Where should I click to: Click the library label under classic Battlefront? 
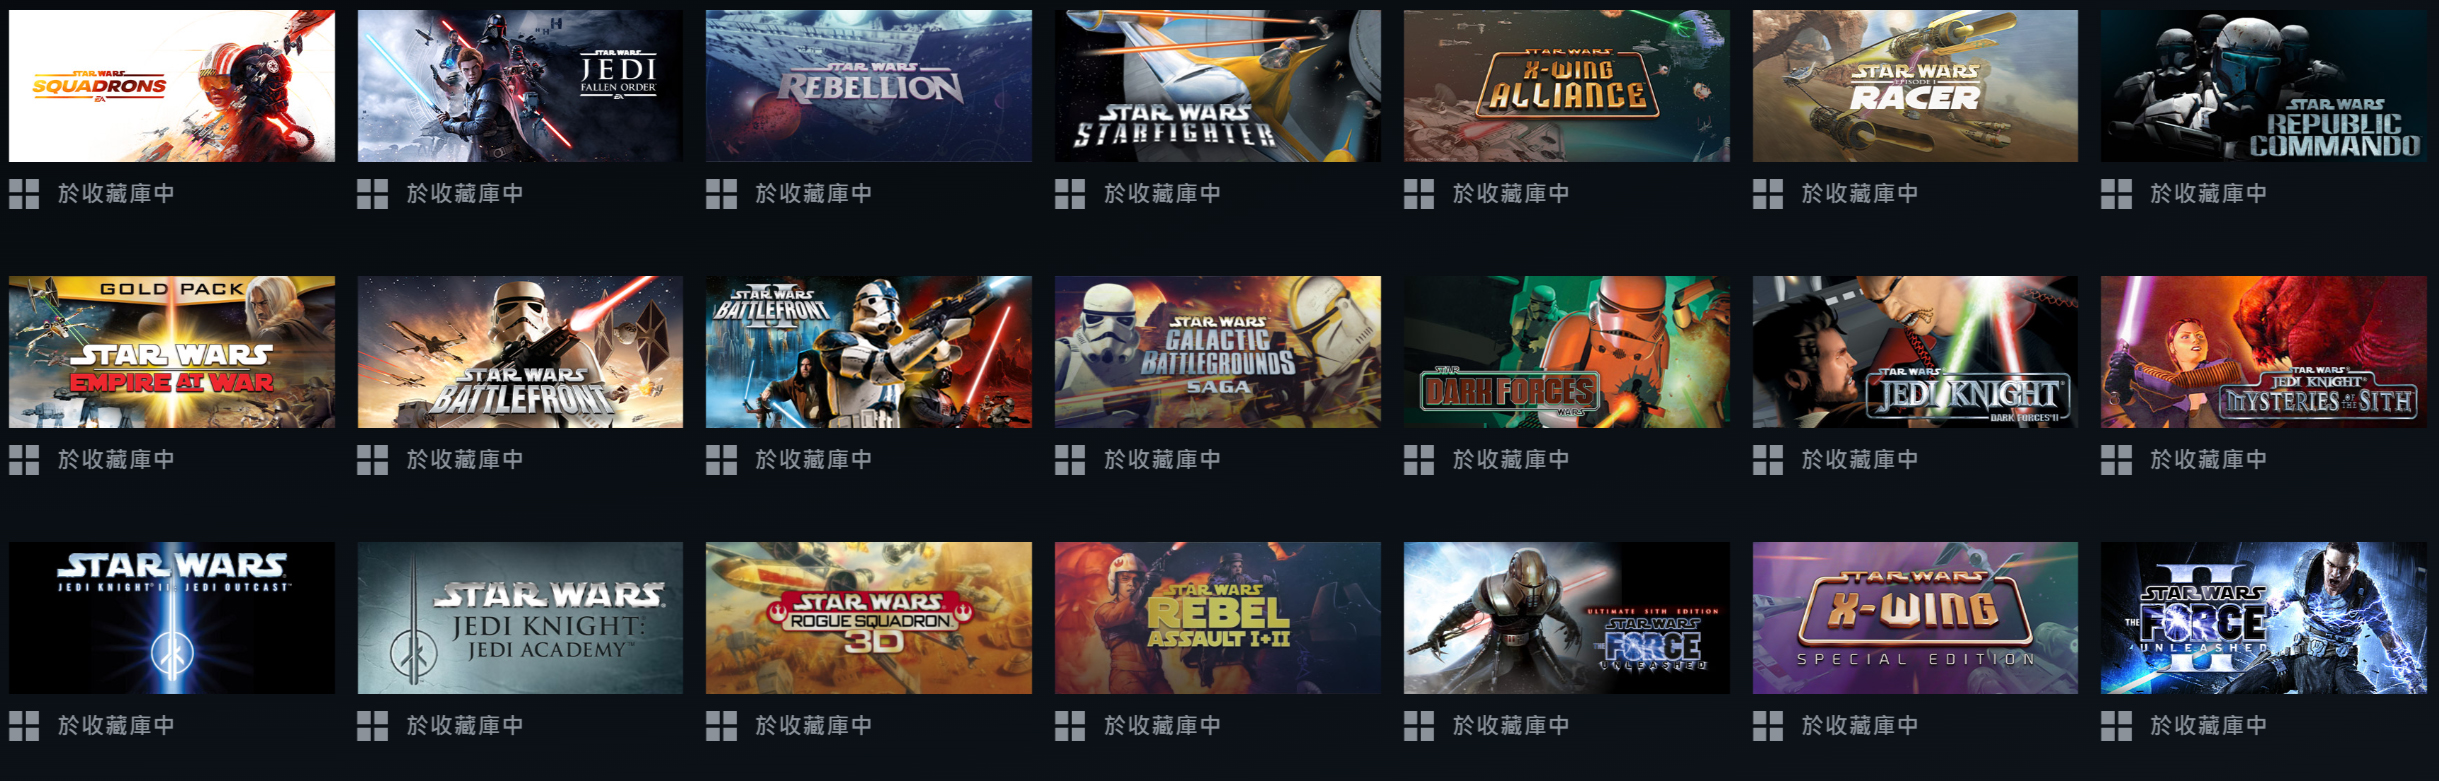[465, 460]
